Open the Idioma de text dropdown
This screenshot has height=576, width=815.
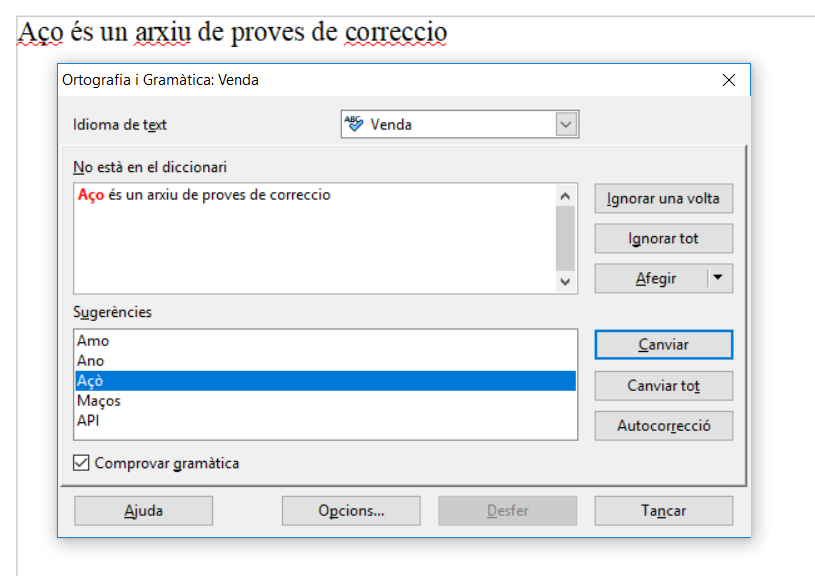[x=566, y=124]
